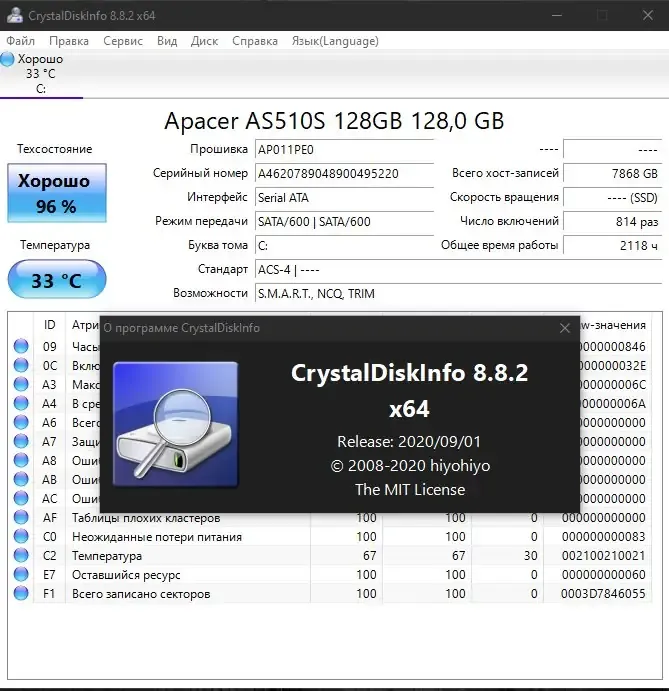This screenshot has width=669, height=691.
Task: Click the status dot for attribute A6
Action: 21,422
